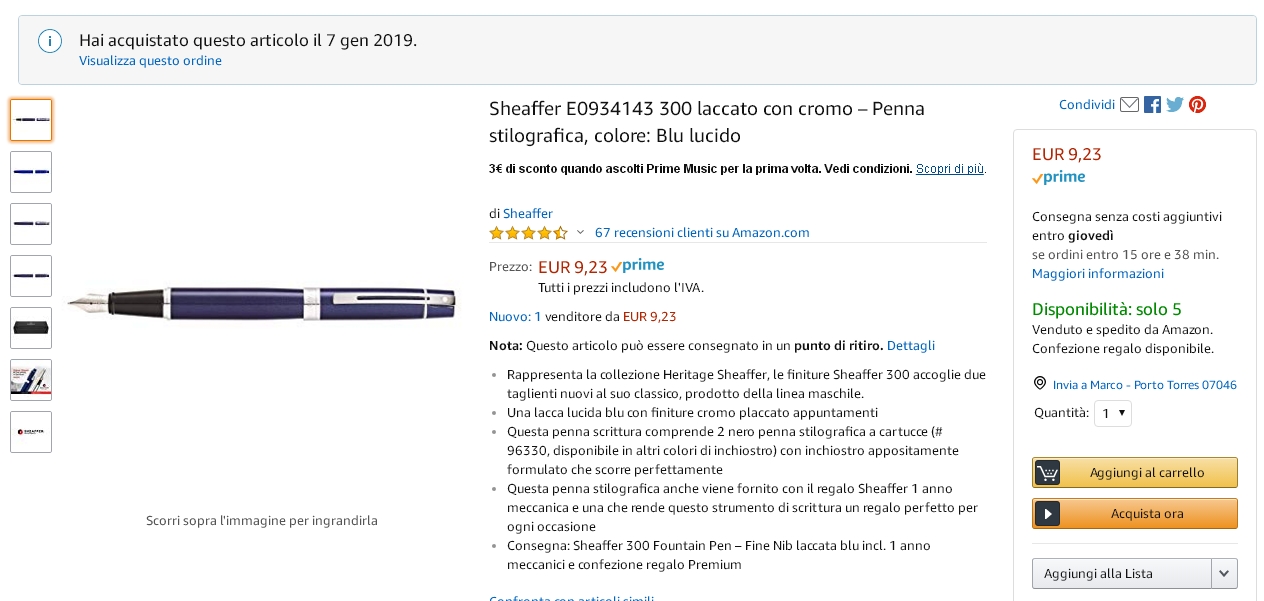Screen dimensions: 1264x601
Task: Click the location pin icon beside Invia a Marco
Action: tap(1040, 384)
